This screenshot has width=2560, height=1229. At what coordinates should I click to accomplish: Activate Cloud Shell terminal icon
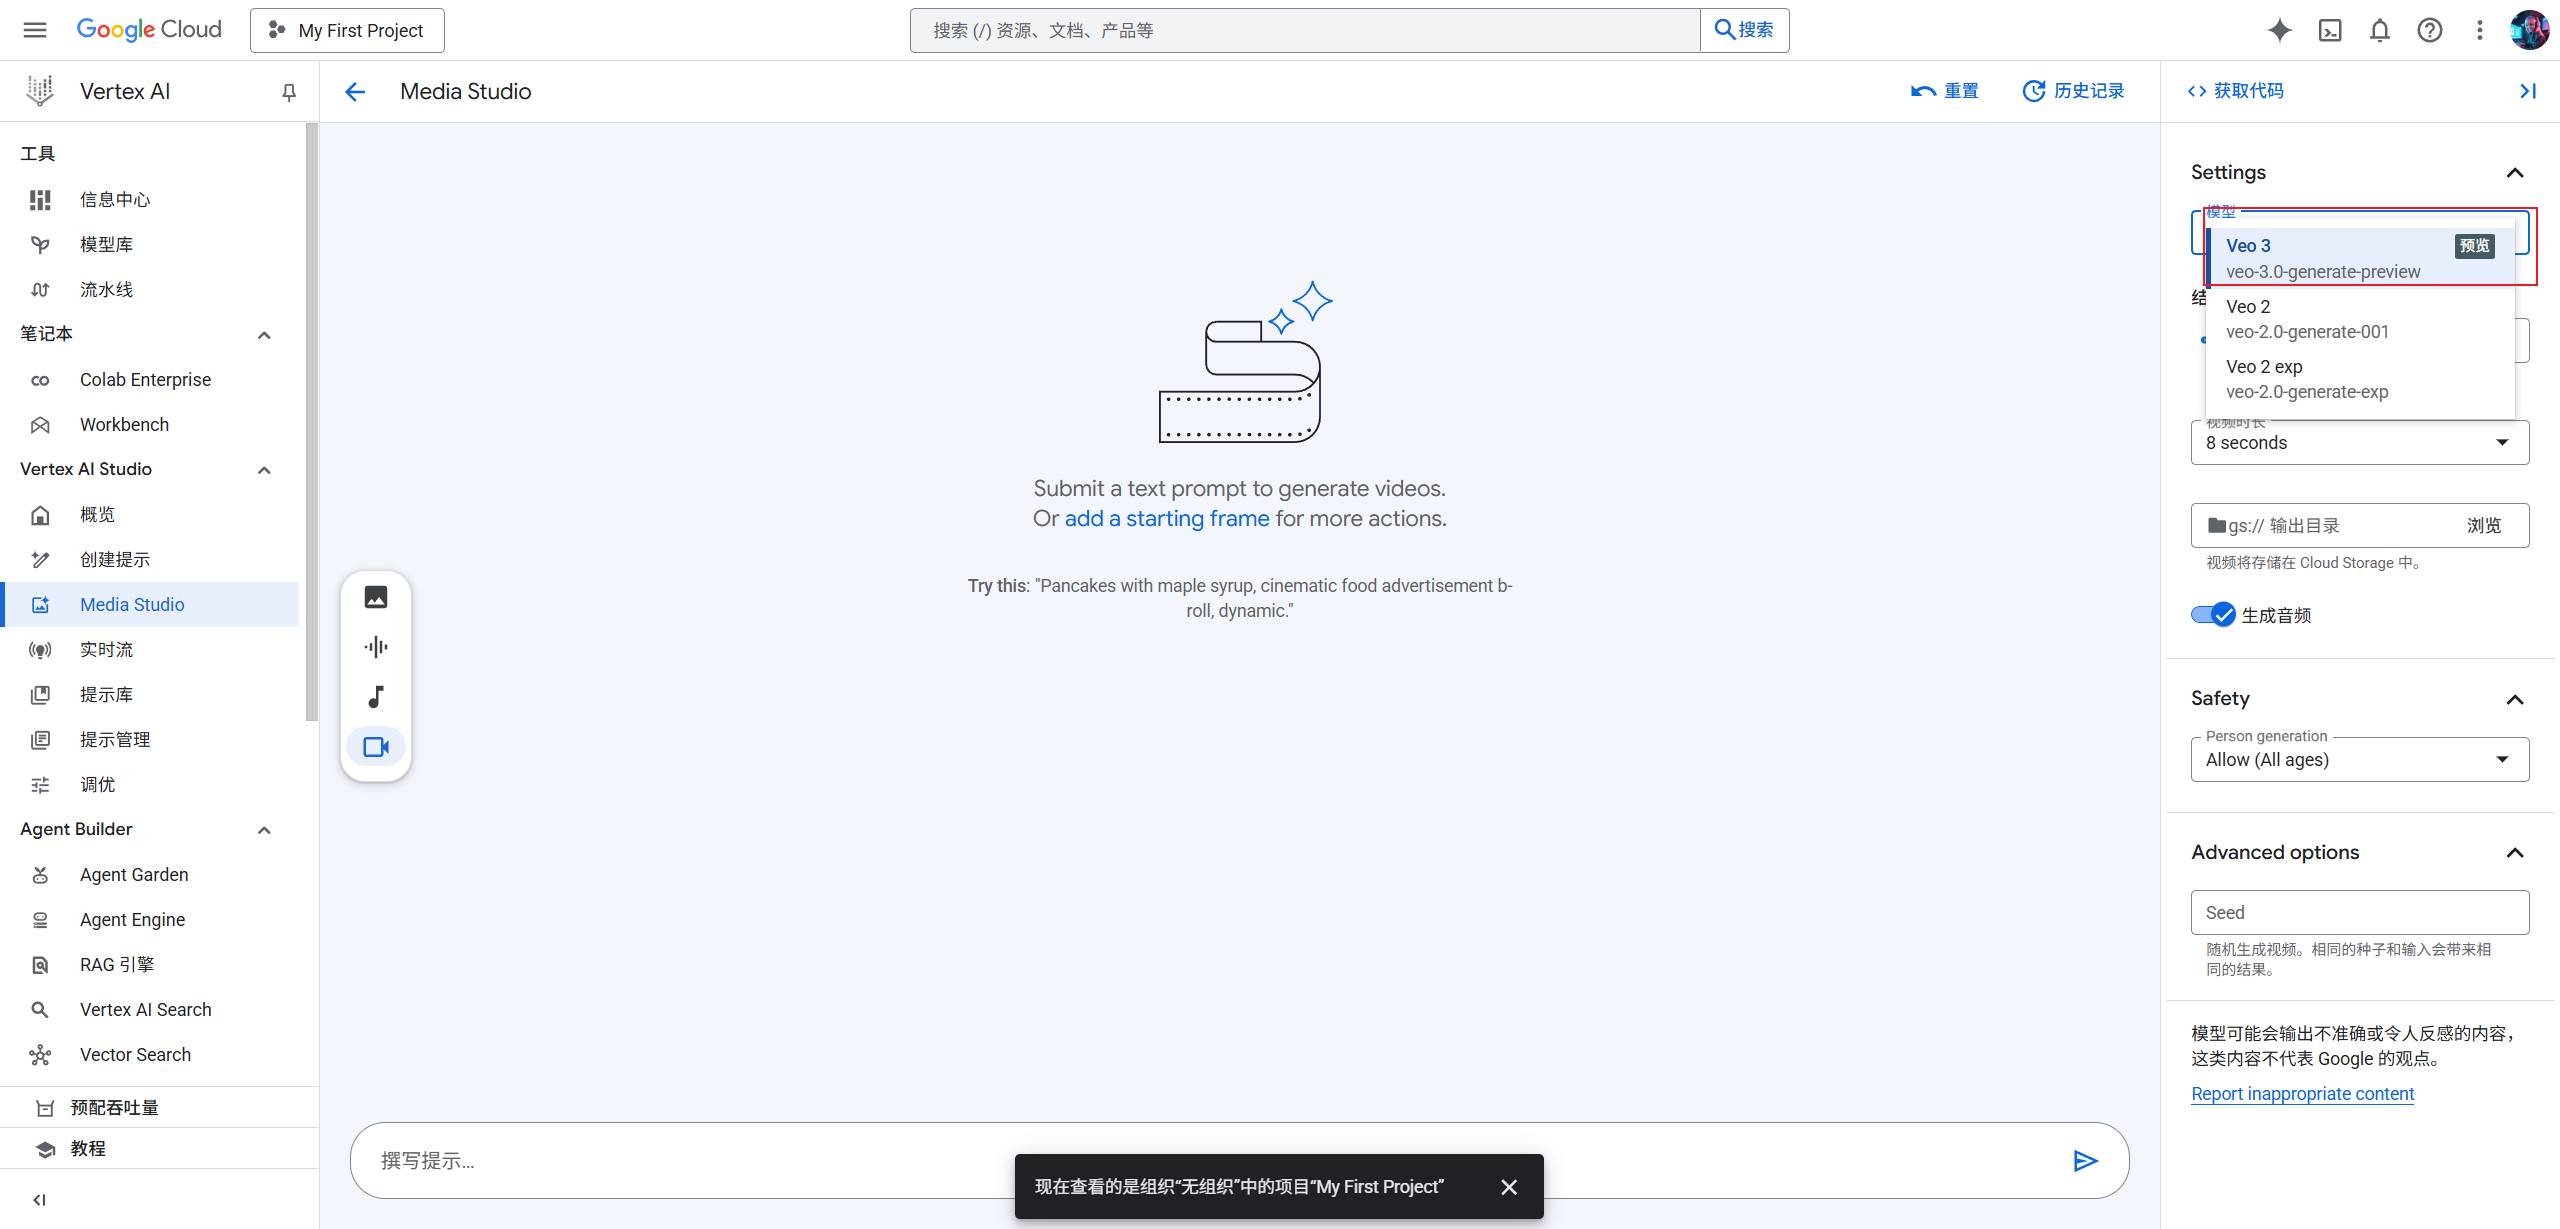2330,30
